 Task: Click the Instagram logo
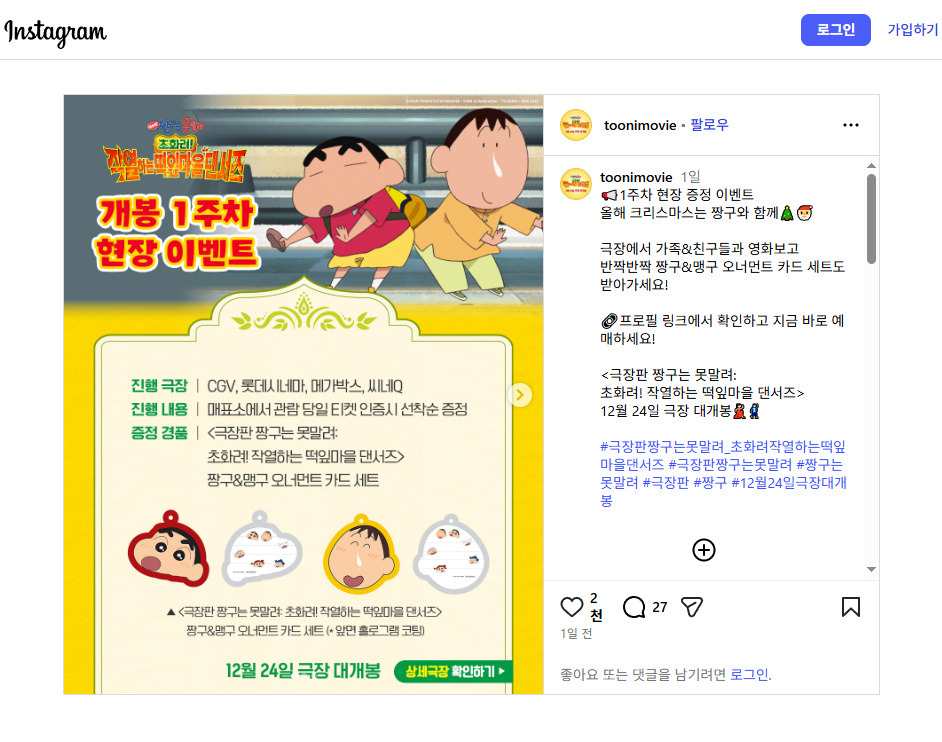pyautogui.click(x=55, y=31)
